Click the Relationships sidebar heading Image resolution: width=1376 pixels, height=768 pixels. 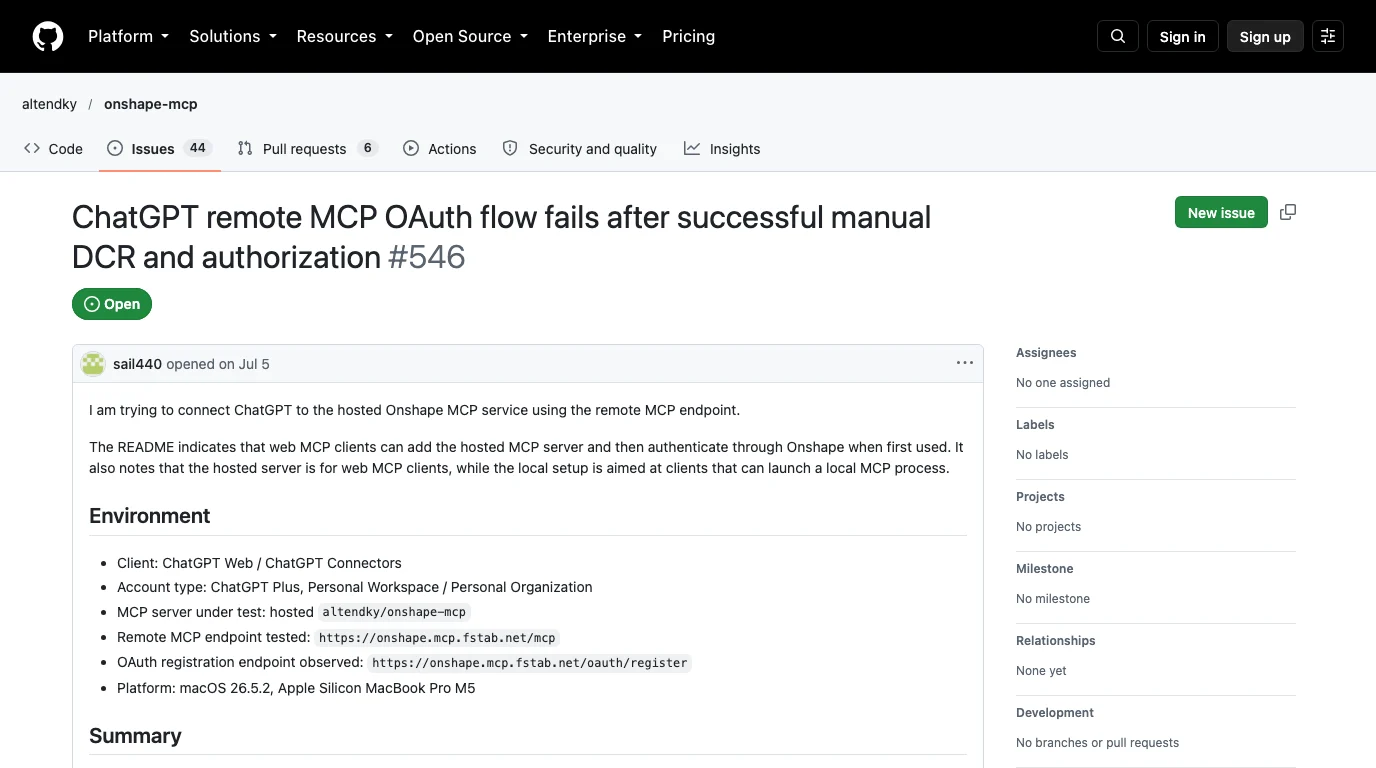1056,641
